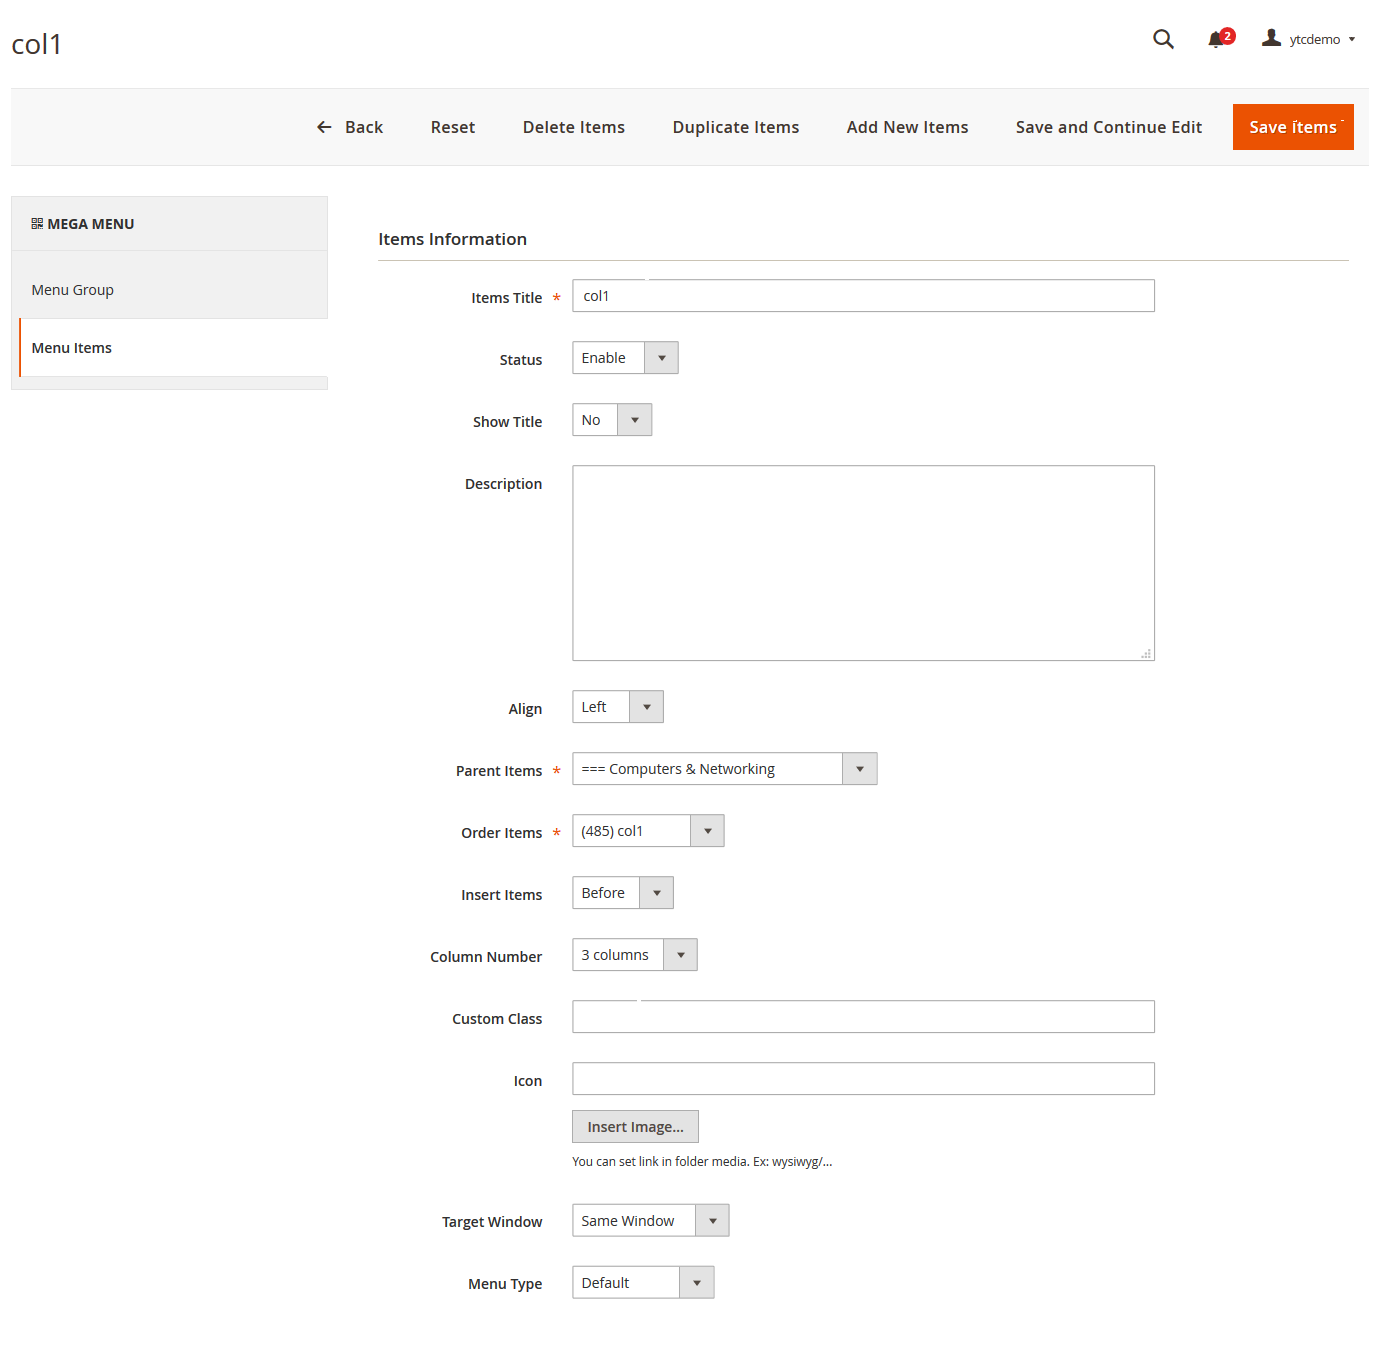Image resolution: width=1389 pixels, height=1360 pixels.
Task: Click Duplicate Items in the toolbar
Action: click(735, 127)
